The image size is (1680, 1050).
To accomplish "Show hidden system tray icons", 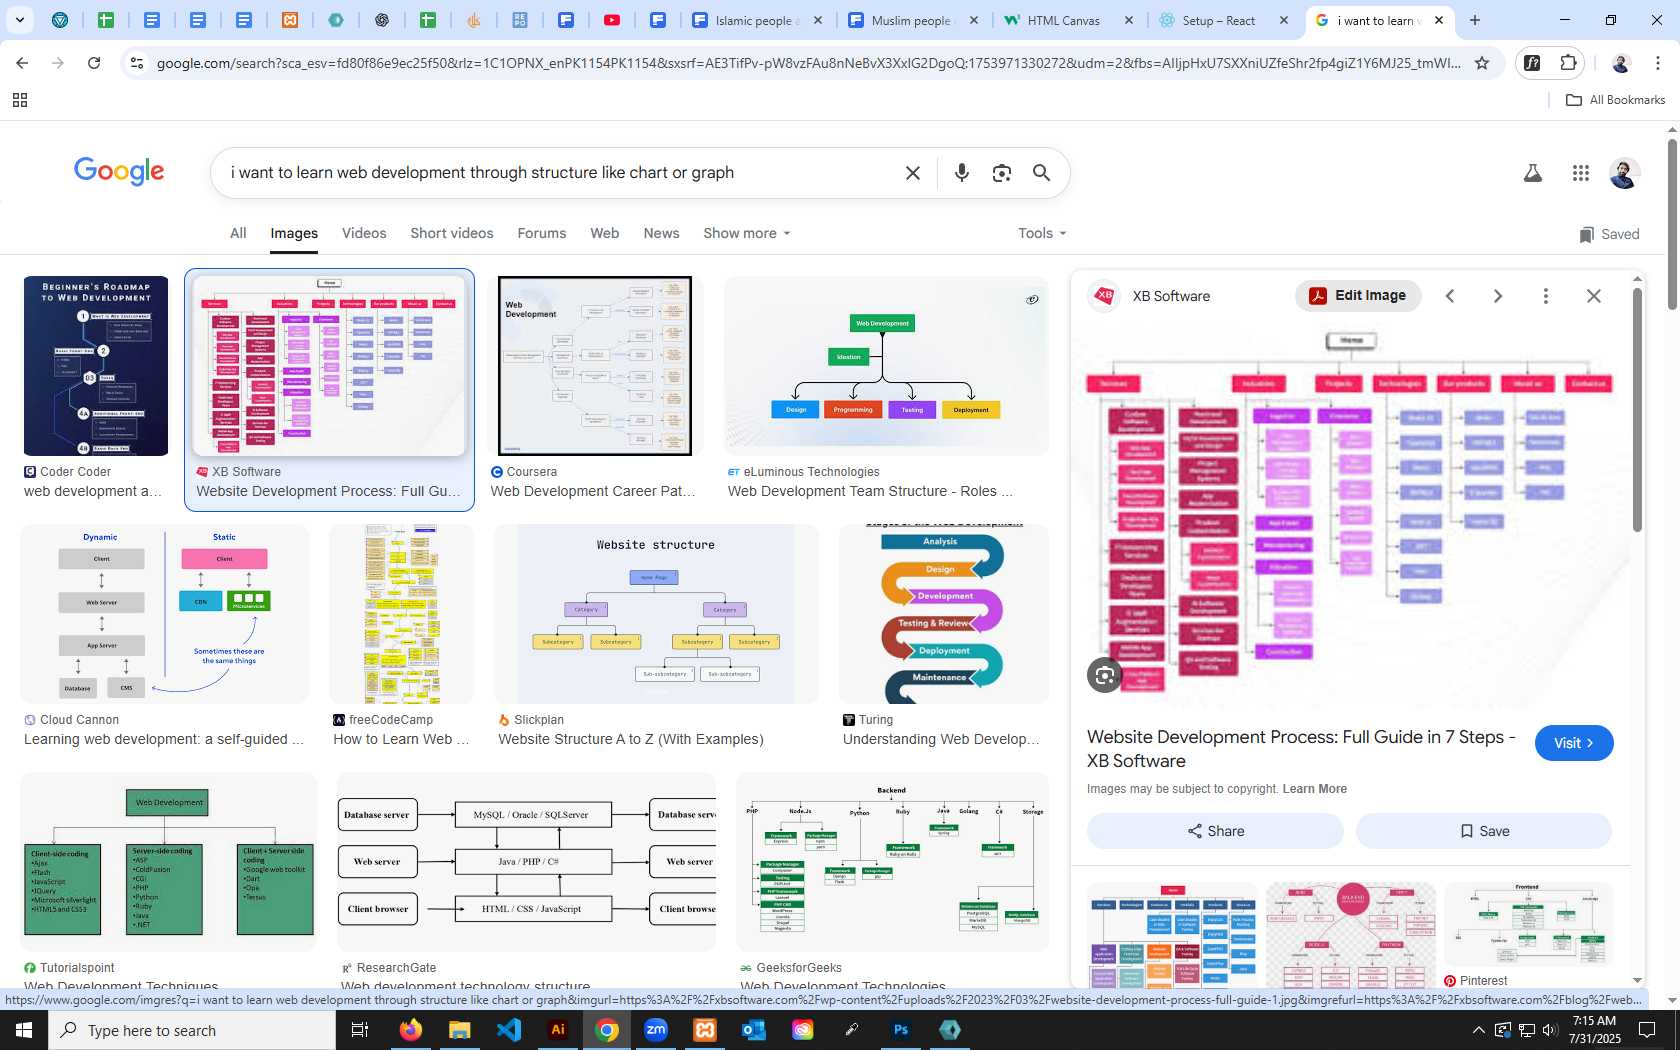I will 1478,1030.
